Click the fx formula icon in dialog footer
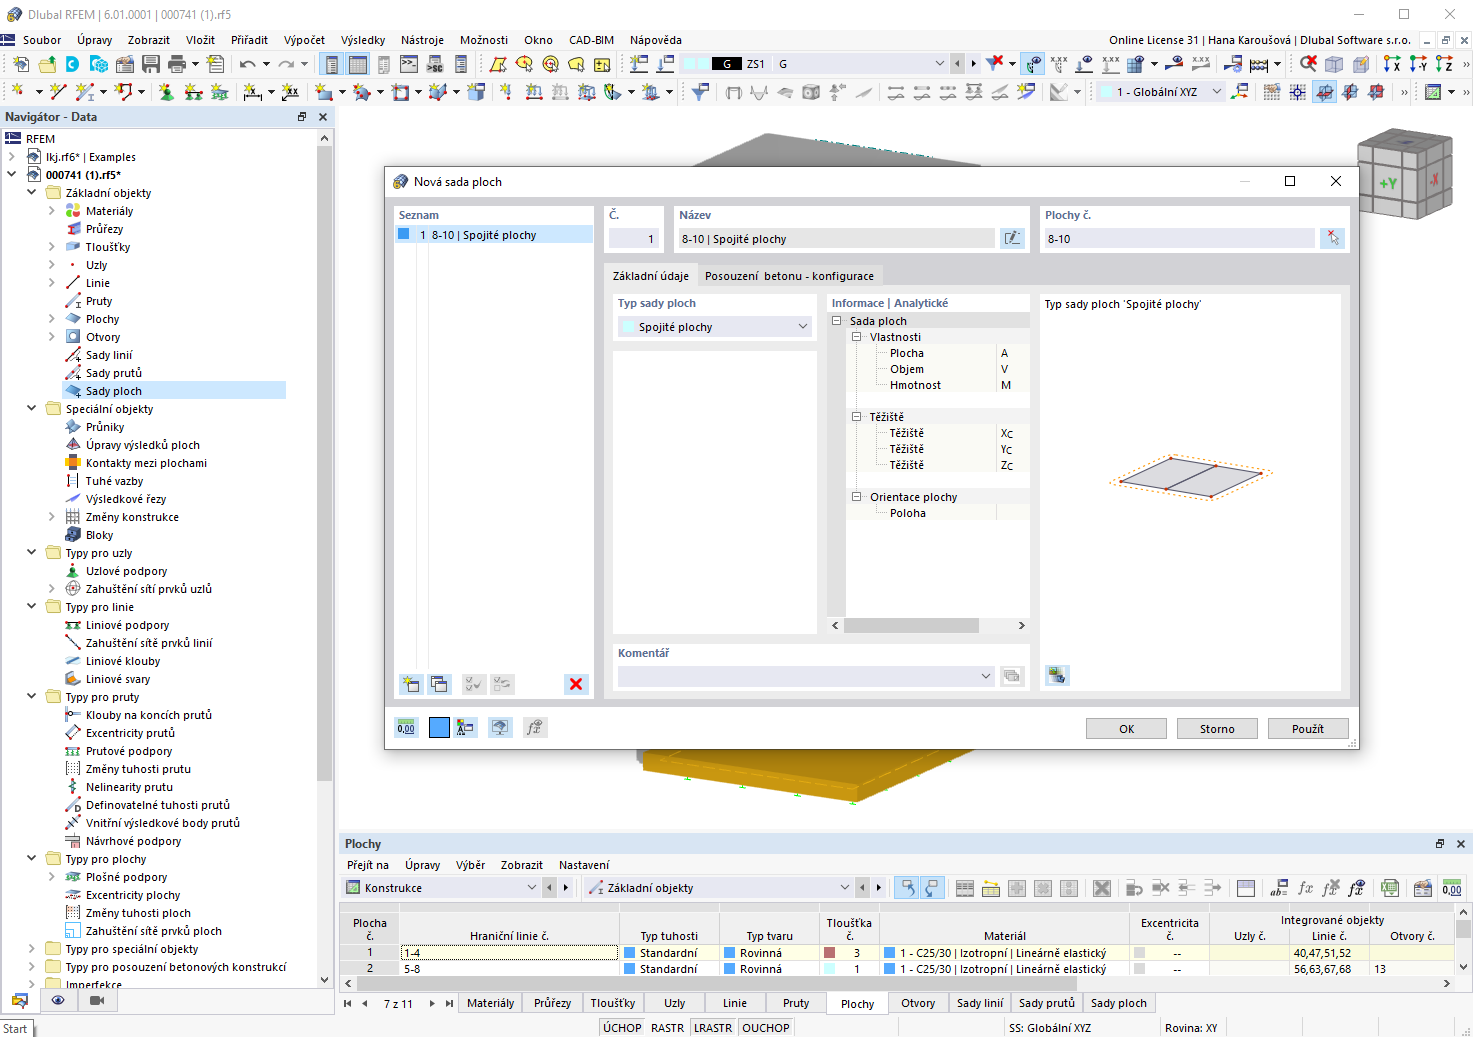Screen dimensions: 1473x1037 (535, 728)
